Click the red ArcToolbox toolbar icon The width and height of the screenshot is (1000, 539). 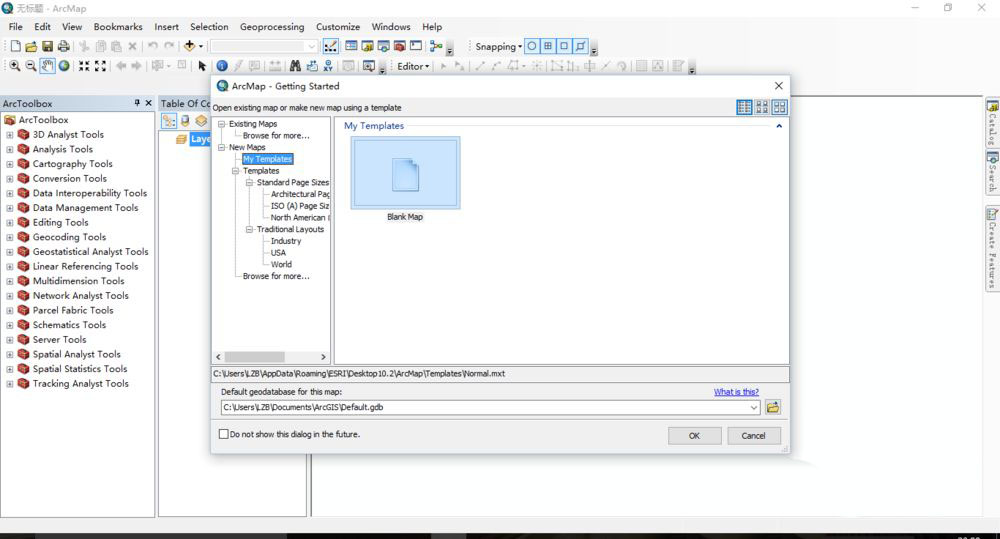400,46
